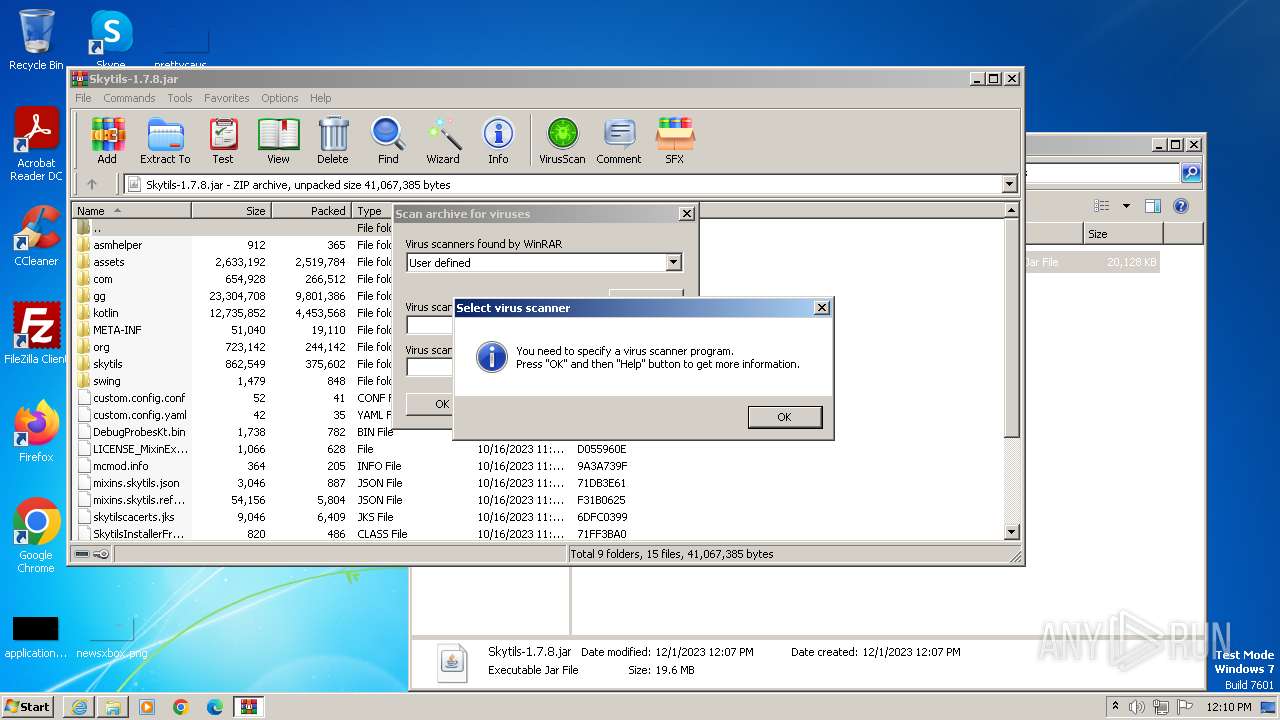This screenshot has height=720, width=1280.
Task: Open Internet Explorer from the taskbar
Action: (79, 707)
